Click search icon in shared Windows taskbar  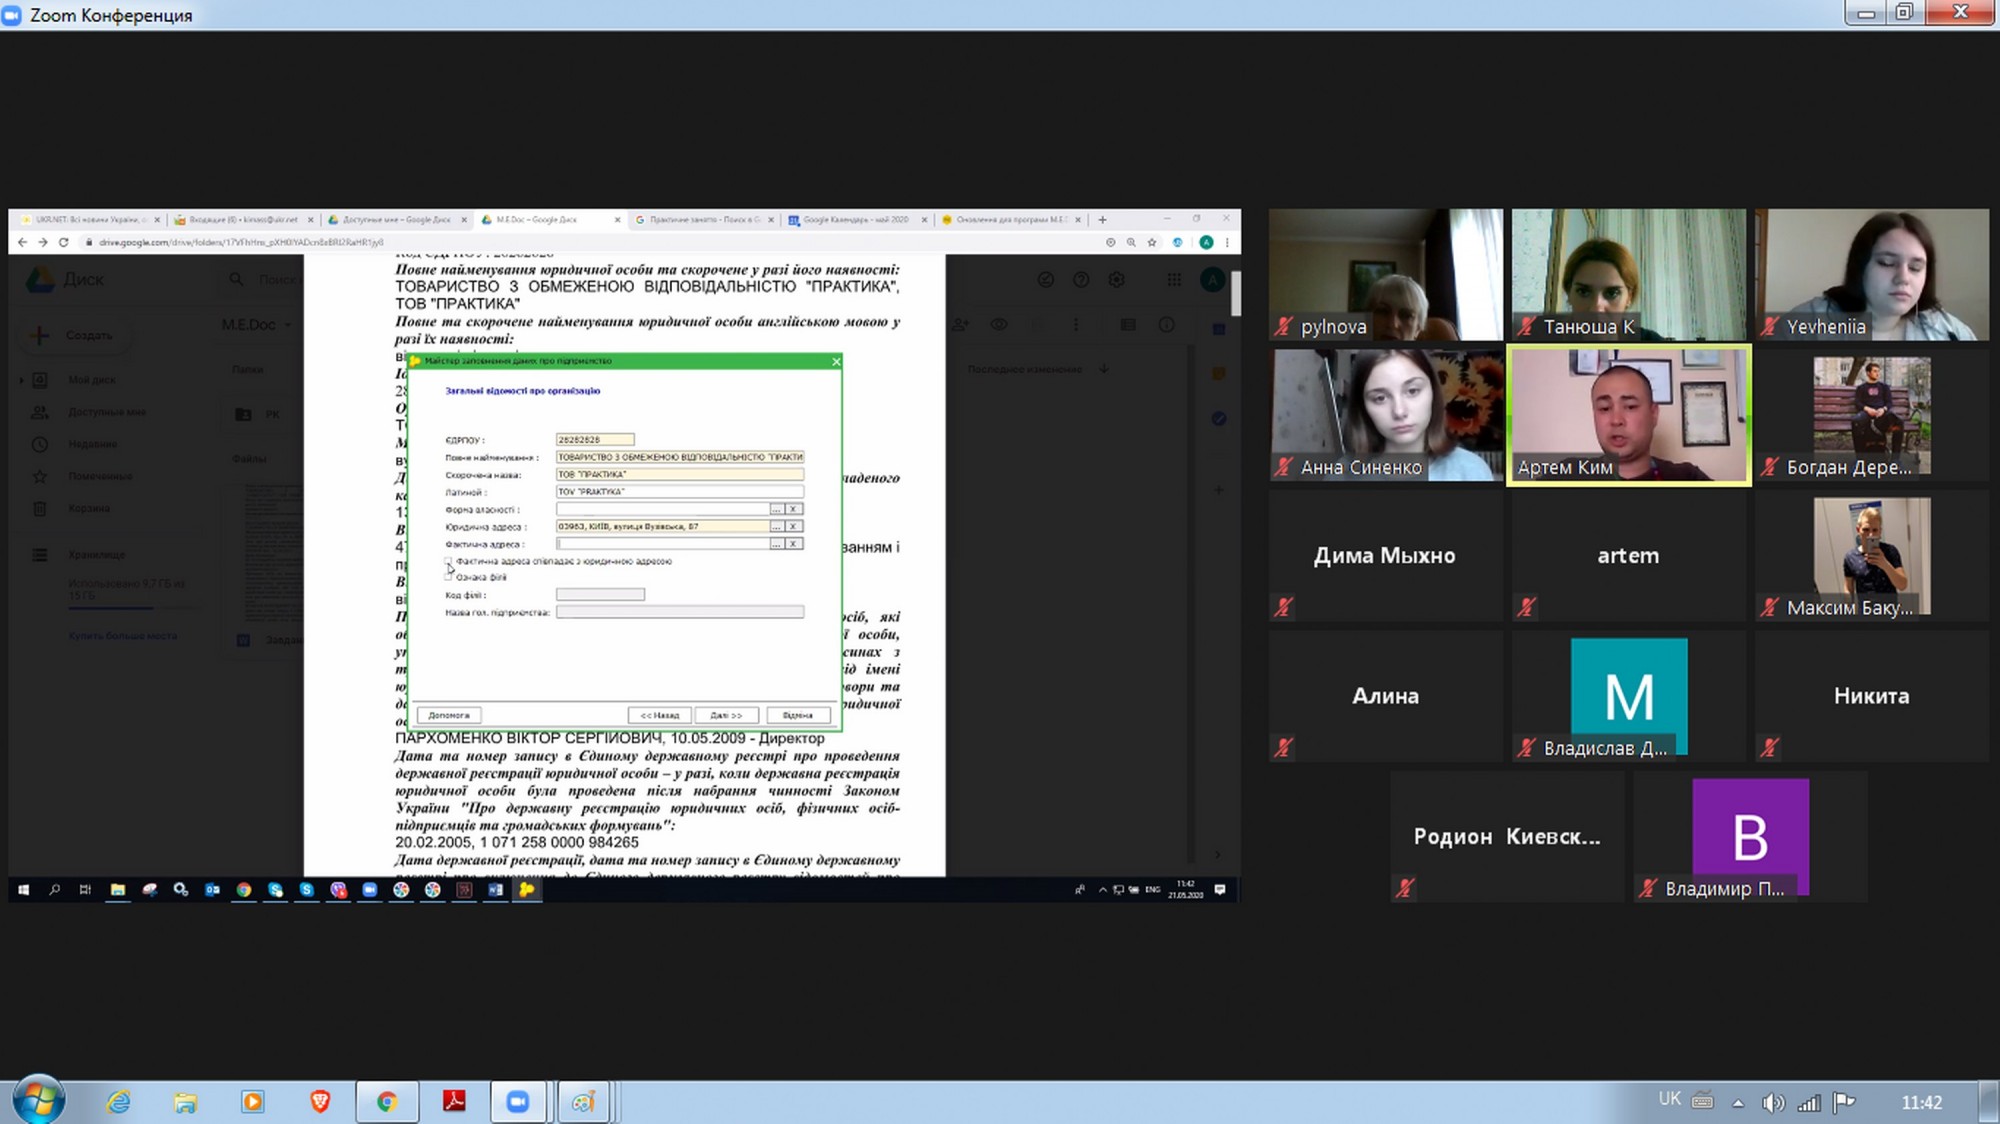tap(54, 889)
